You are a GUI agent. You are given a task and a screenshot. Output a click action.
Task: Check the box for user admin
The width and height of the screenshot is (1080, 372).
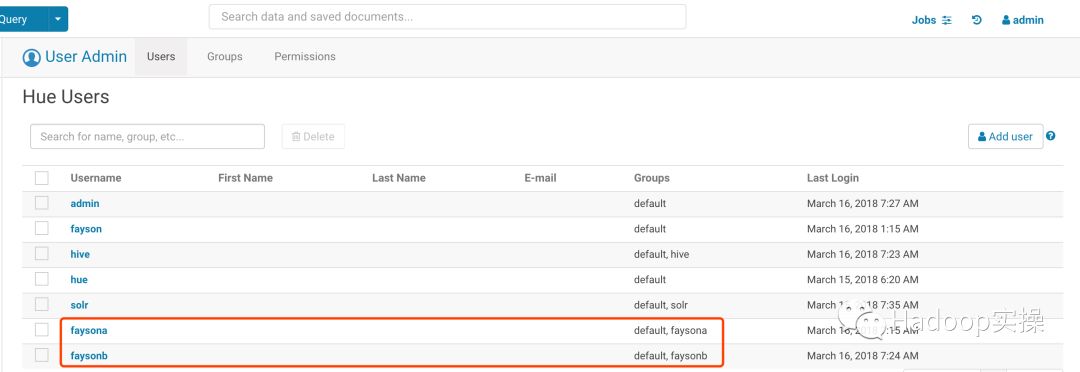pyautogui.click(x=42, y=203)
